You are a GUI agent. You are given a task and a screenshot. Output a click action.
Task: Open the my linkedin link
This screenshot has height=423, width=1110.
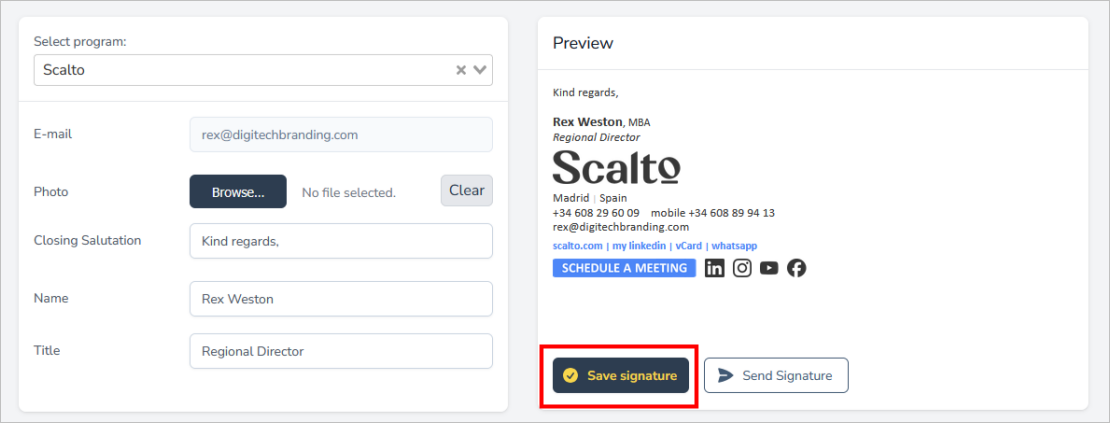coord(641,246)
